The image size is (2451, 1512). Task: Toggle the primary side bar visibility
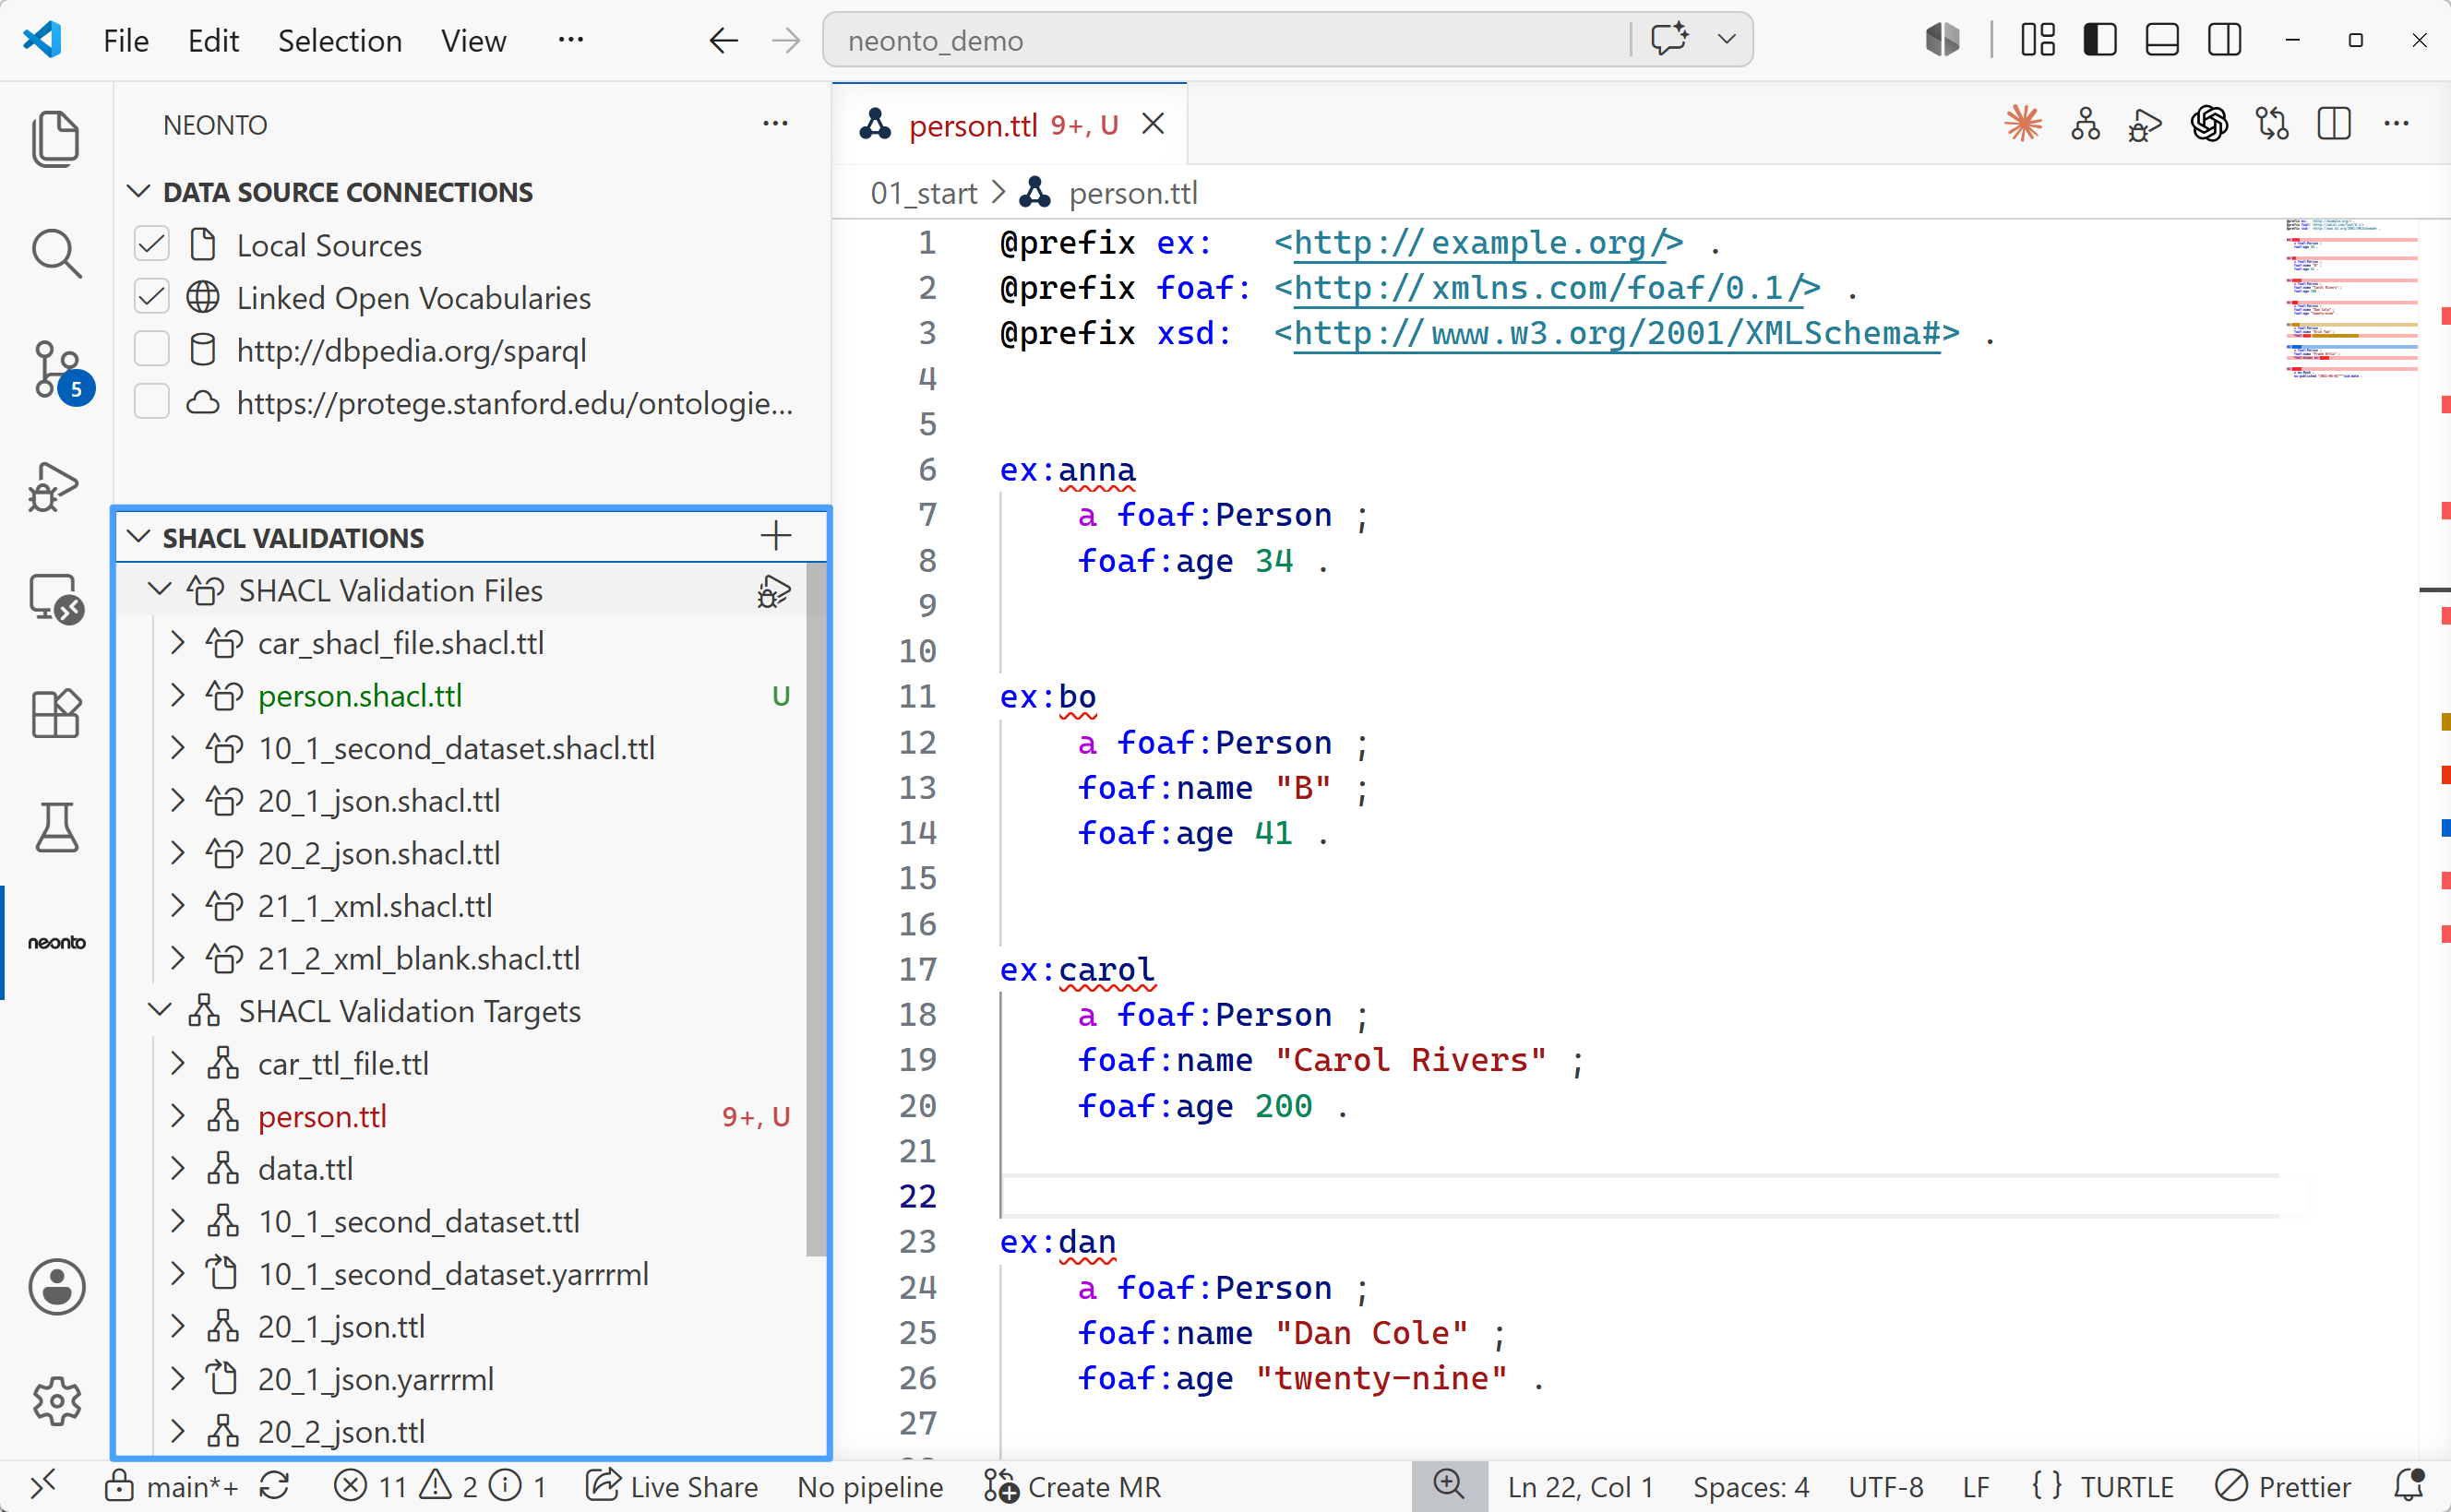coord(2099,40)
